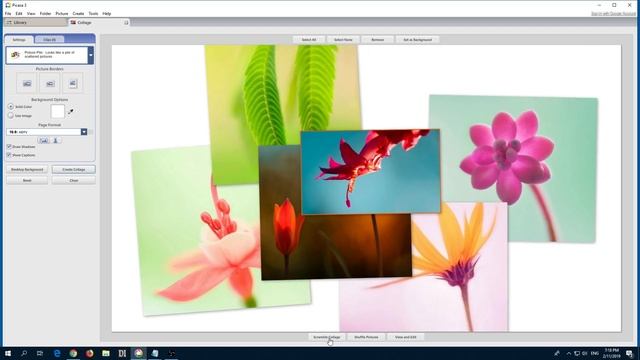This screenshot has height=360, width=640.
Task: Open the File menu
Action: coord(8,13)
